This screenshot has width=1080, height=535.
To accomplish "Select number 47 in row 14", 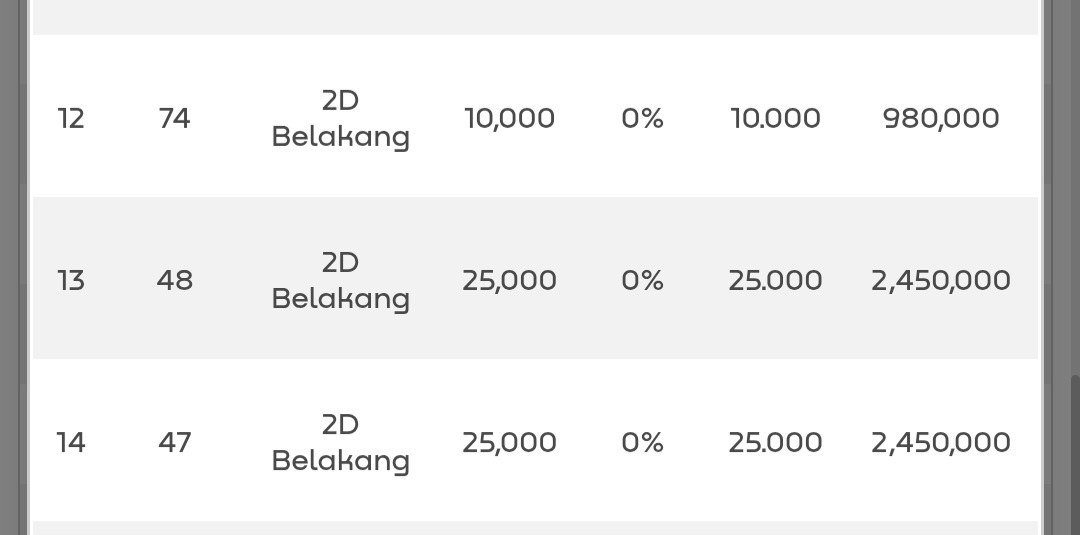I will (x=174, y=442).
